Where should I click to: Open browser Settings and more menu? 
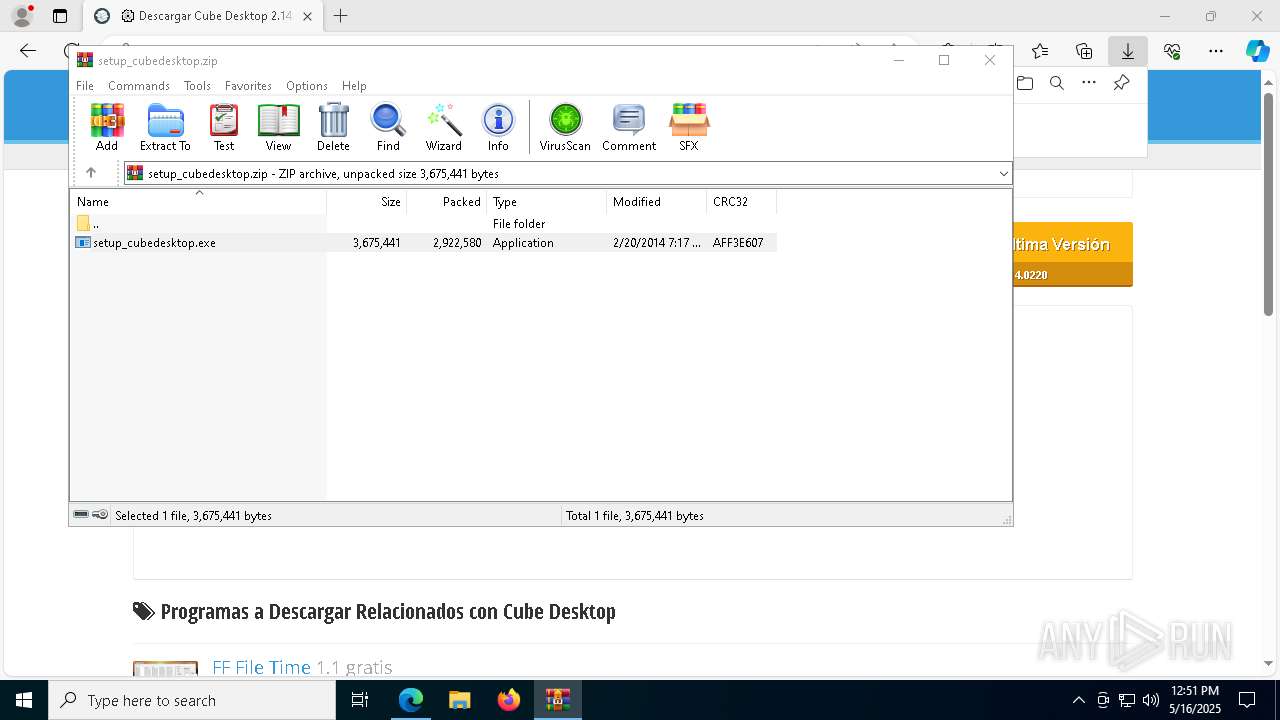click(x=1216, y=51)
